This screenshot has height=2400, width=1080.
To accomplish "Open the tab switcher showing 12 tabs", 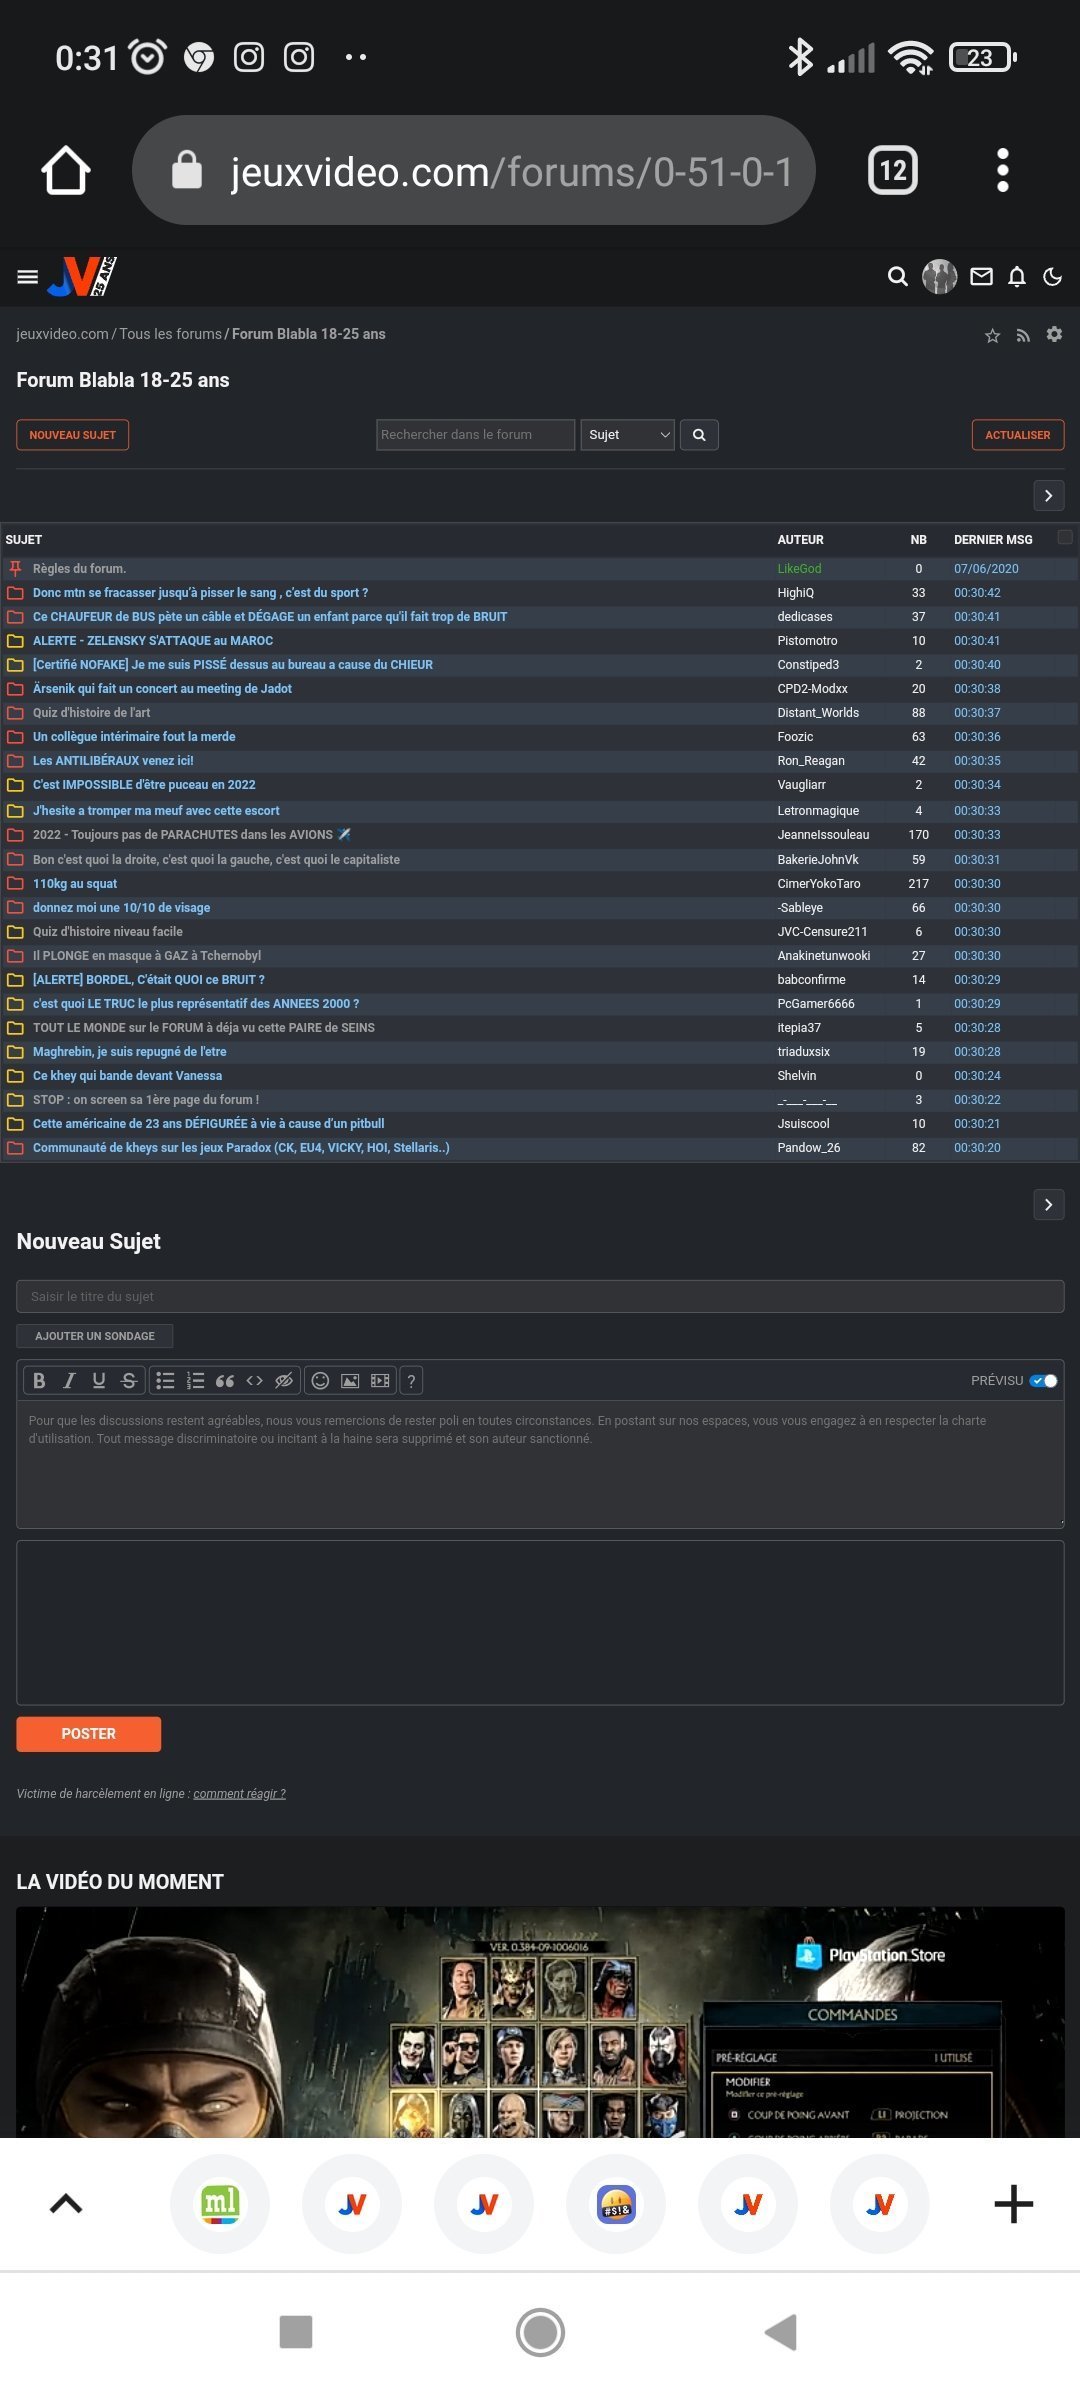I will [x=893, y=170].
